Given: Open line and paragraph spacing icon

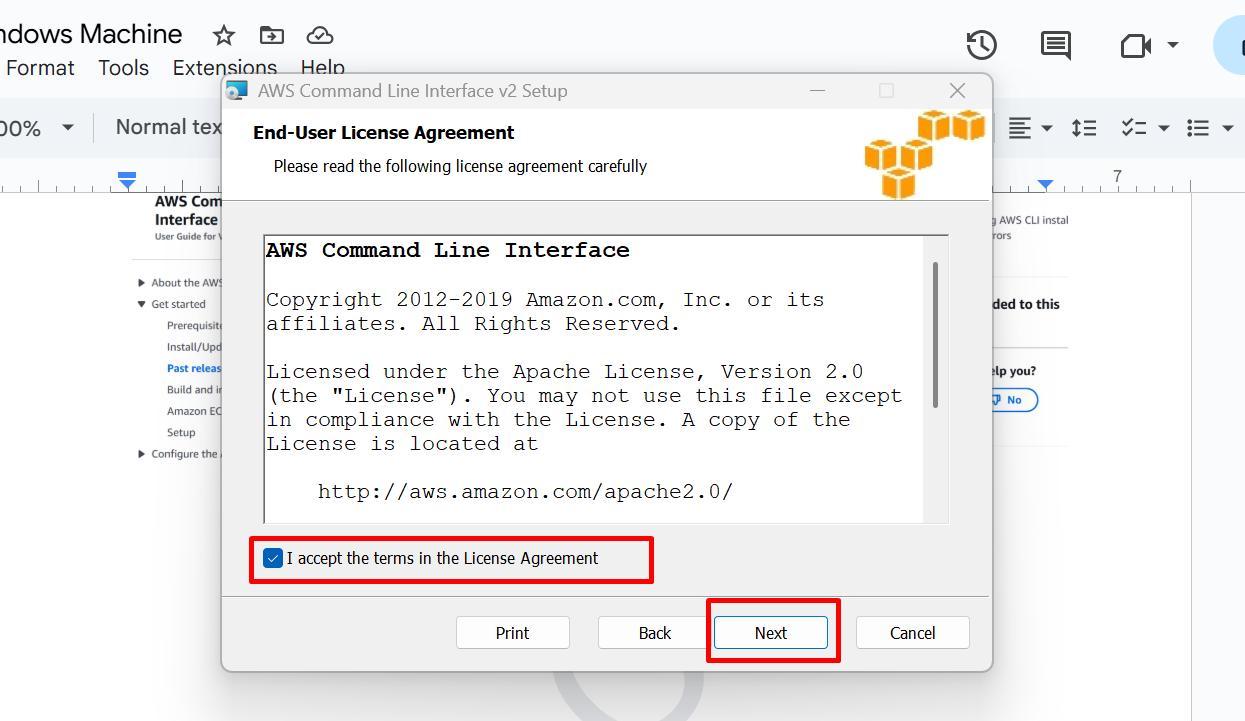Looking at the screenshot, I should 1084,128.
